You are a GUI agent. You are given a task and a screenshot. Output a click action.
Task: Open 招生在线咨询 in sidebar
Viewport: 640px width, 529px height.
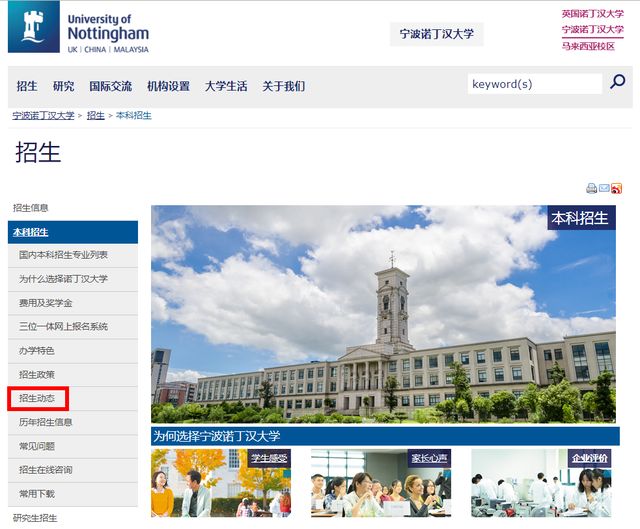(x=73, y=470)
